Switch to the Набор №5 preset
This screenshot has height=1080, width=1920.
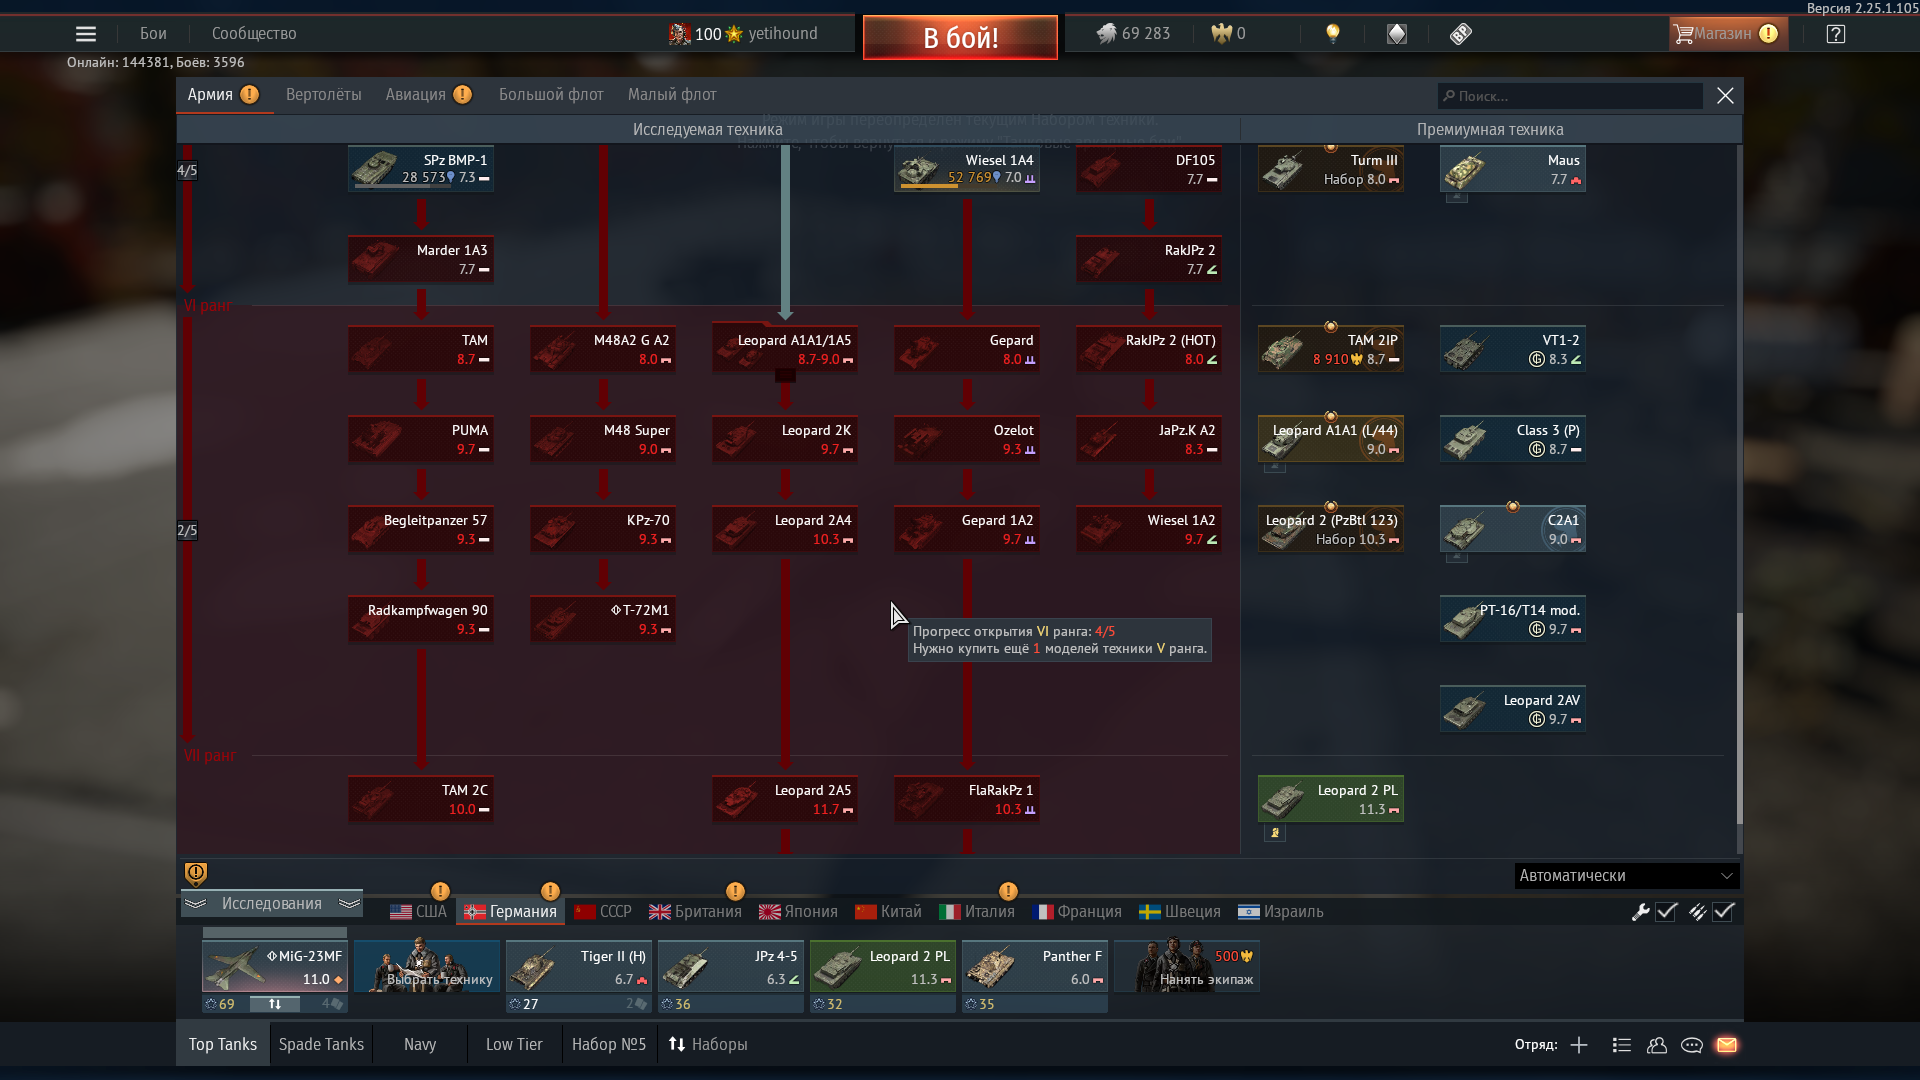click(x=609, y=1045)
